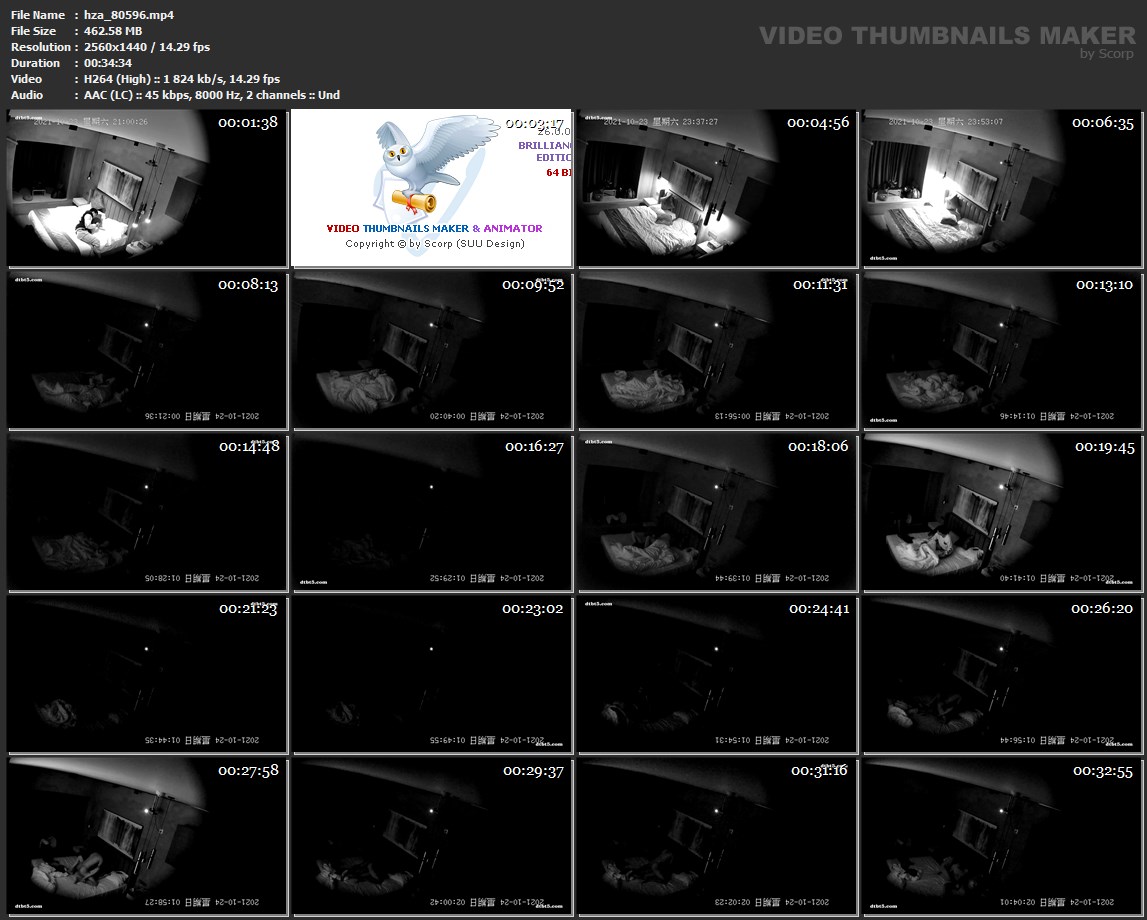The image size is (1147, 920).
Task: Open the thumbnail at 00:04:56
Action: (x=717, y=187)
